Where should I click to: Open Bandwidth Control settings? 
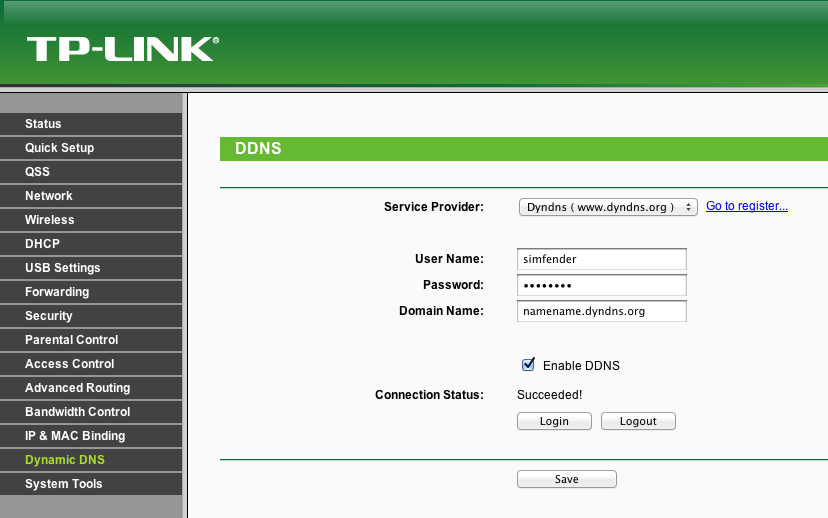pos(91,412)
